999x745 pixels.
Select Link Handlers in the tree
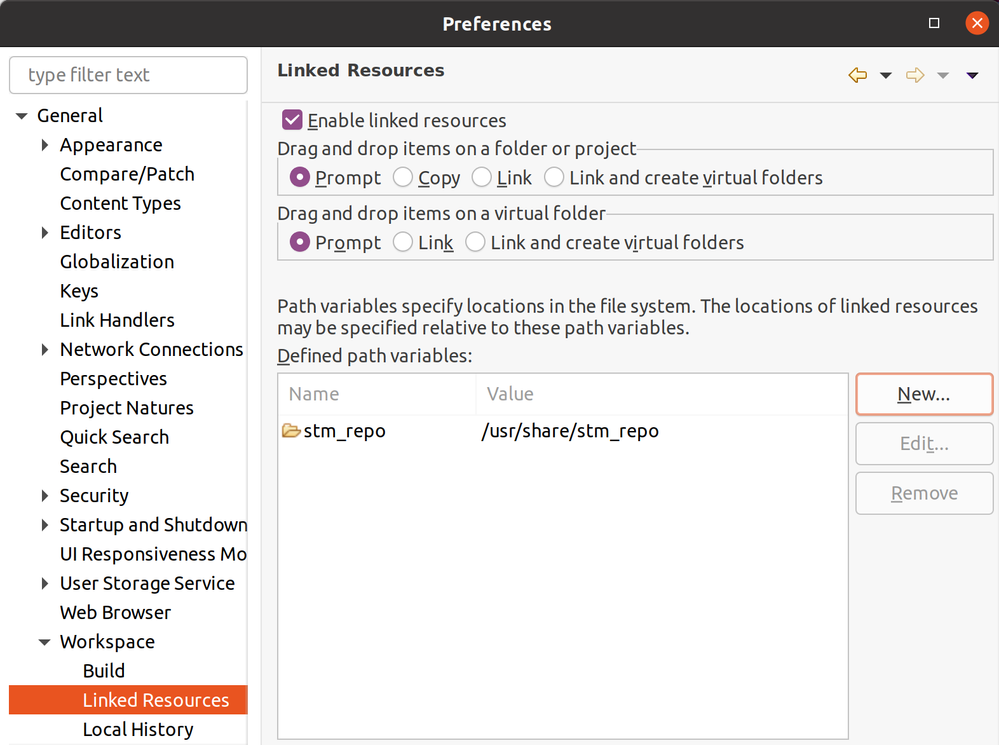click(117, 320)
